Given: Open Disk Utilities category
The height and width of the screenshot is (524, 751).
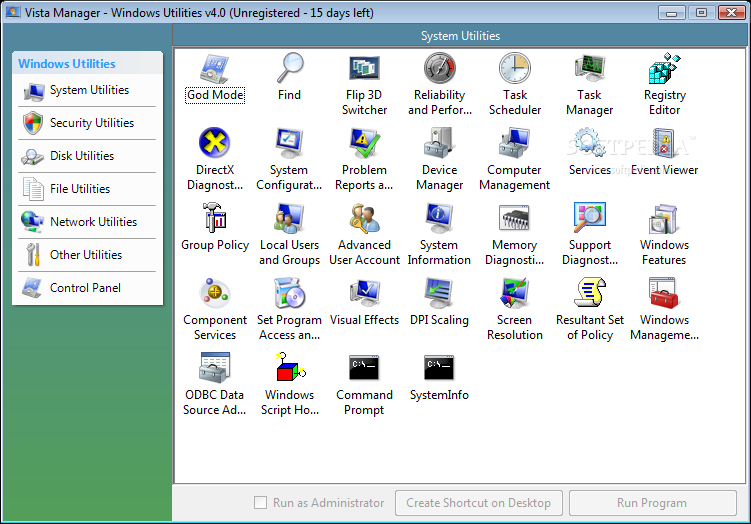Looking at the screenshot, I should pos(87,156).
